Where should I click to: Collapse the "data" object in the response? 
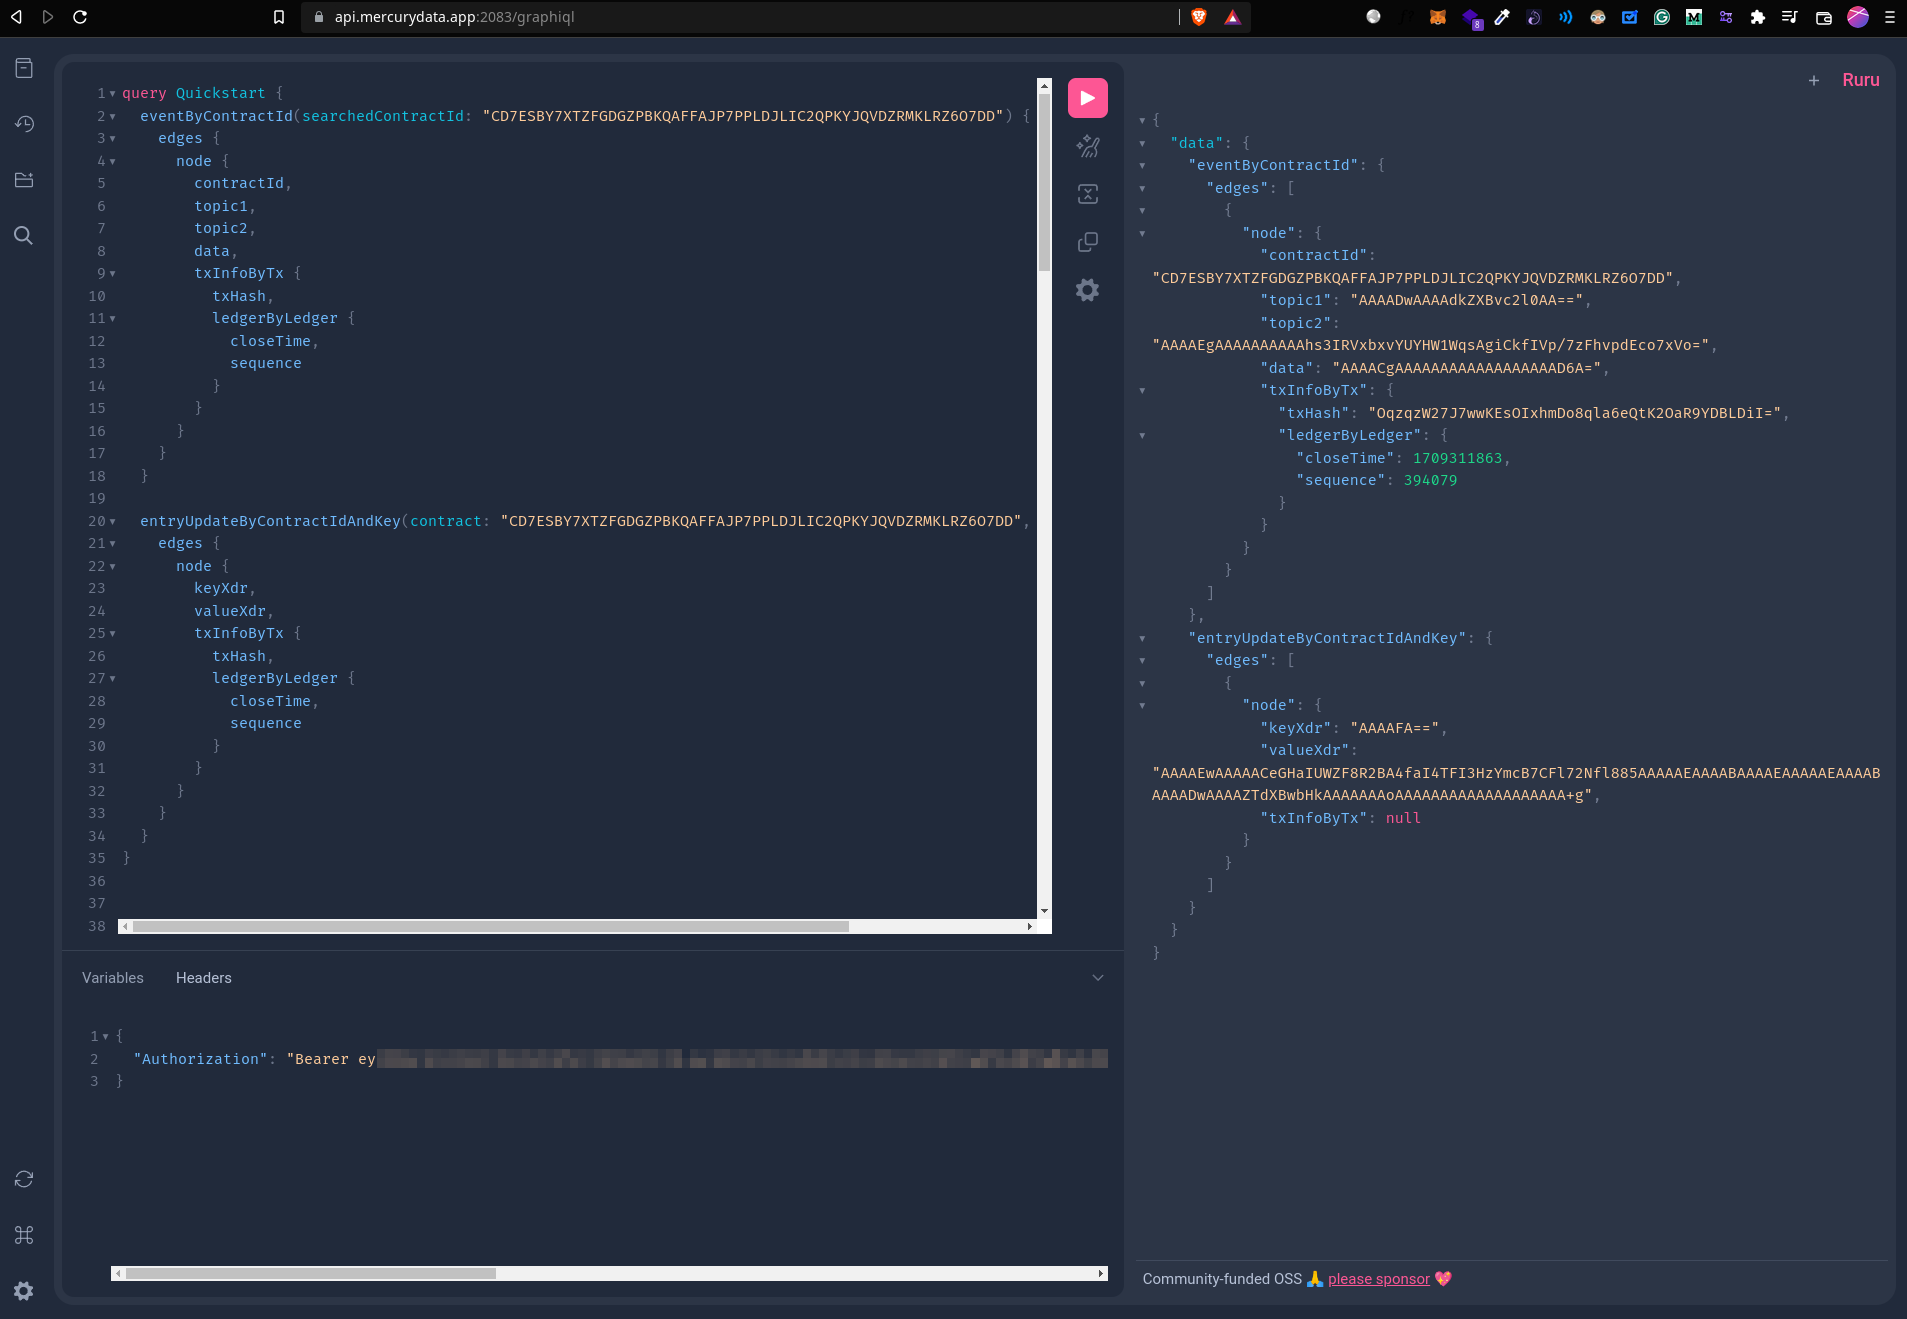tap(1142, 143)
